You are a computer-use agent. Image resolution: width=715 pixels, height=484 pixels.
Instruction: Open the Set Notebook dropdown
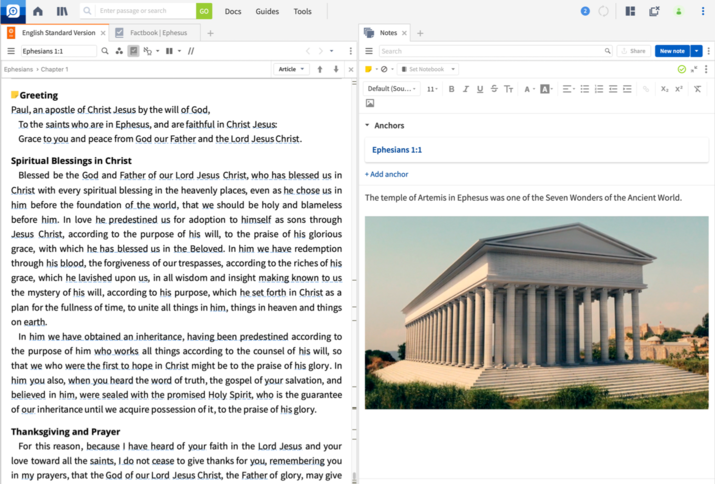click(428, 69)
